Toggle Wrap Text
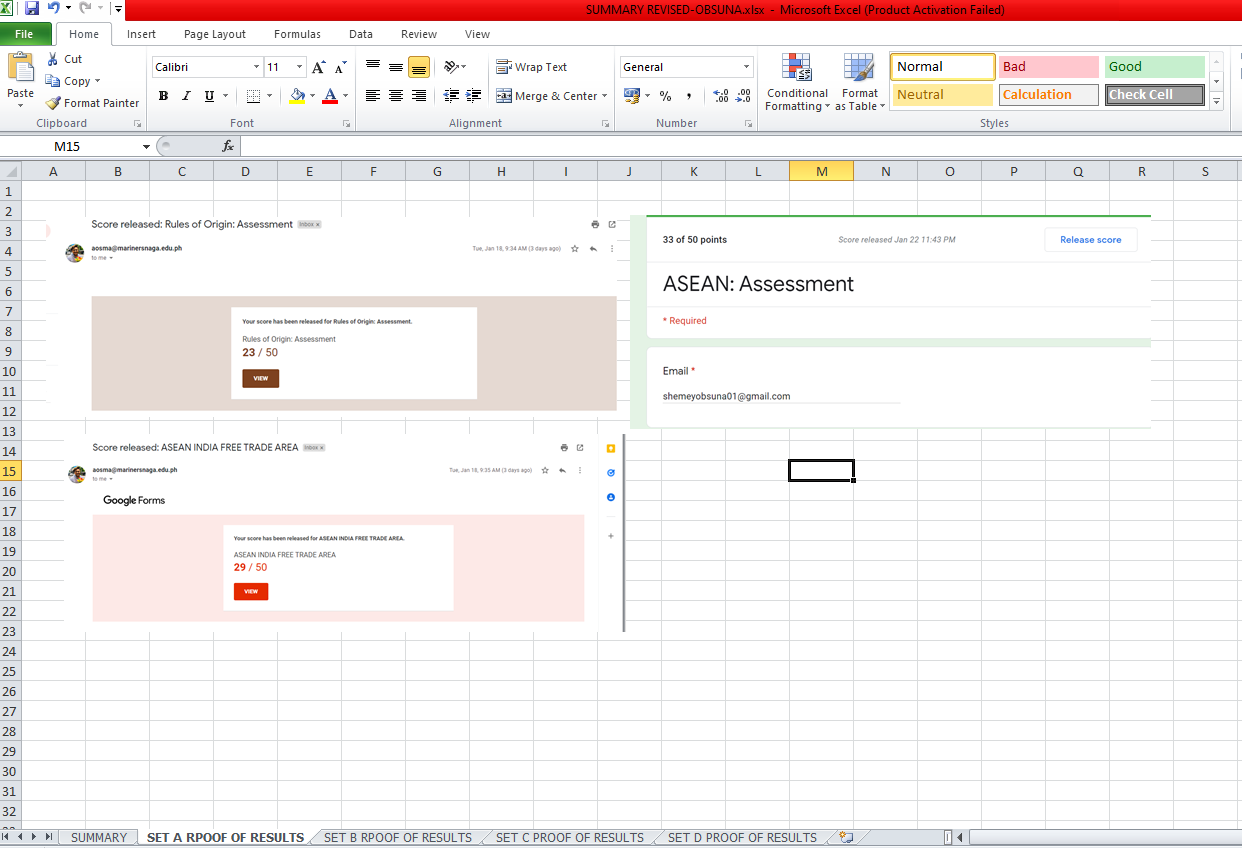 531,67
